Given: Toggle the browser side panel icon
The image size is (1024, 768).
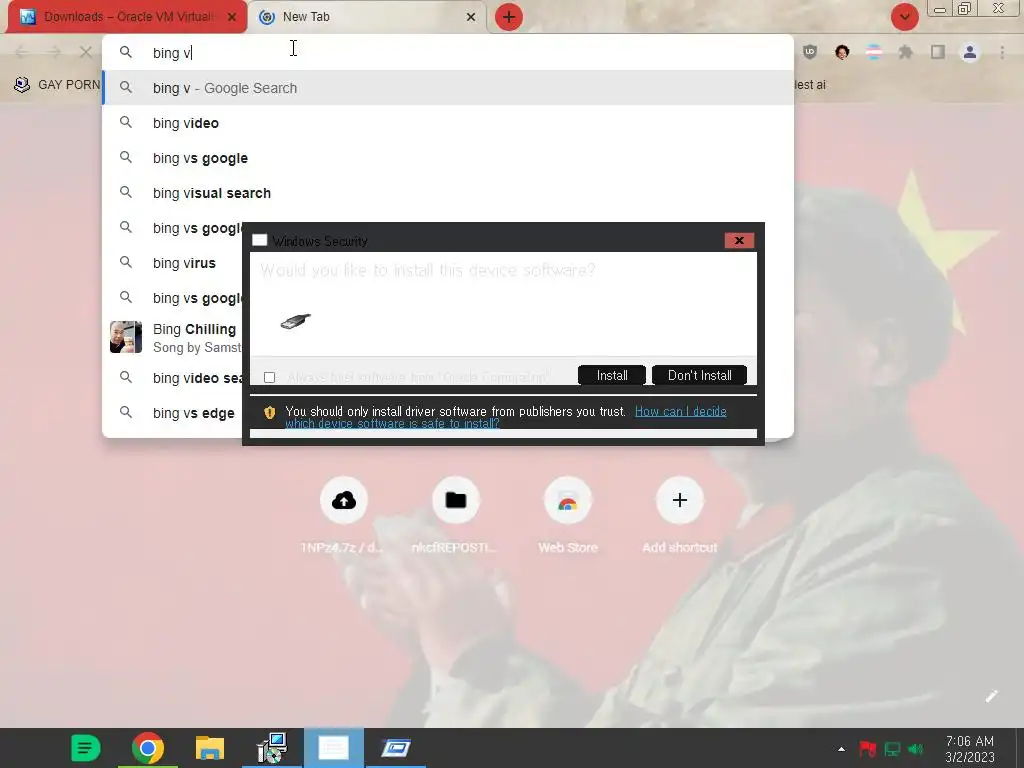Looking at the screenshot, I should click(x=938, y=52).
